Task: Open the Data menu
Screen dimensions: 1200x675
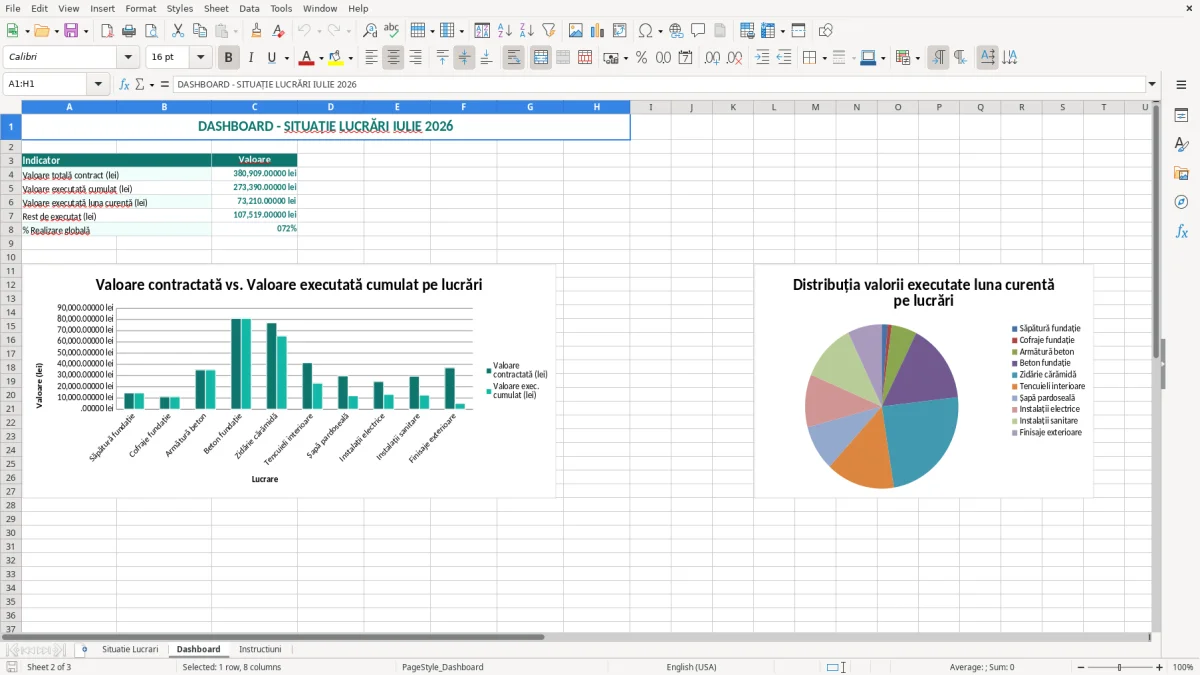Action: tap(249, 8)
